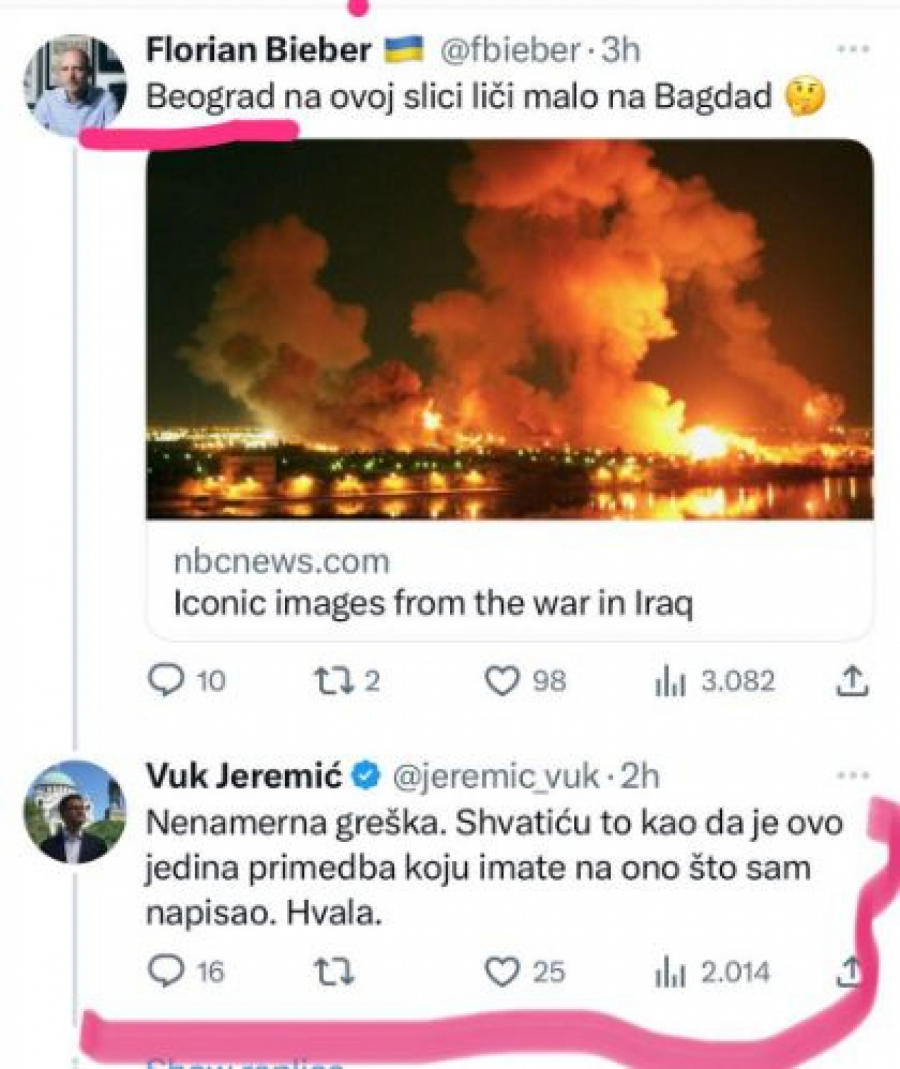
Task: Open analytics for Vuk Jeremić's tweet
Action: tap(670, 969)
